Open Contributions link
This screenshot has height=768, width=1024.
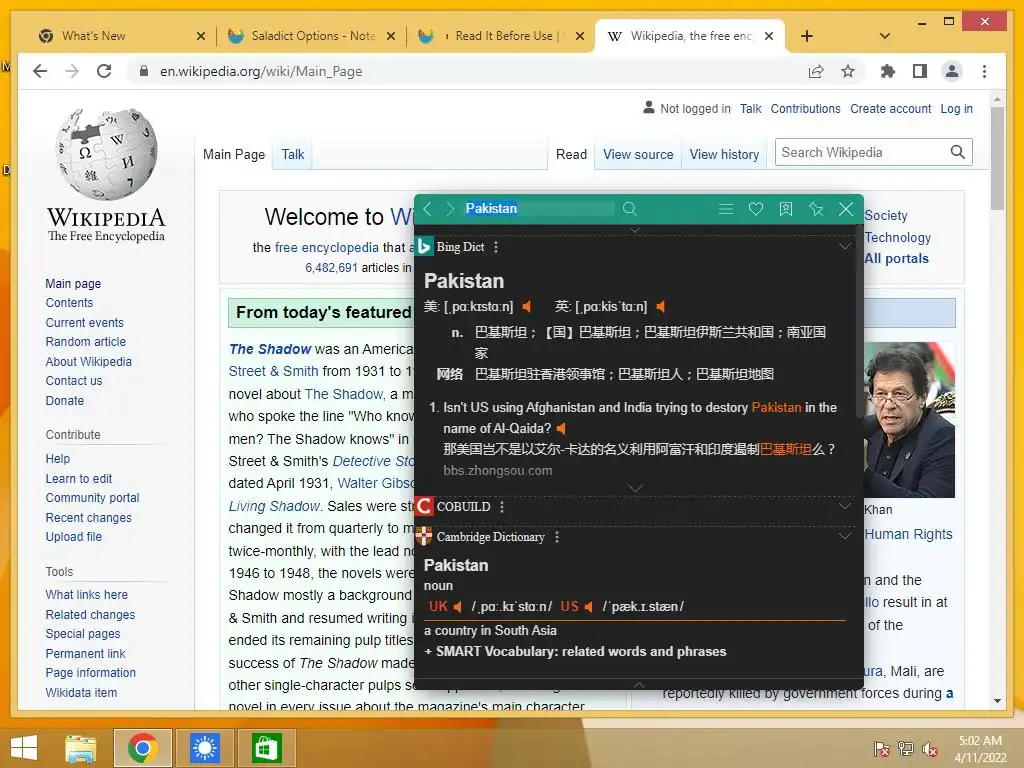tap(805, 109)
